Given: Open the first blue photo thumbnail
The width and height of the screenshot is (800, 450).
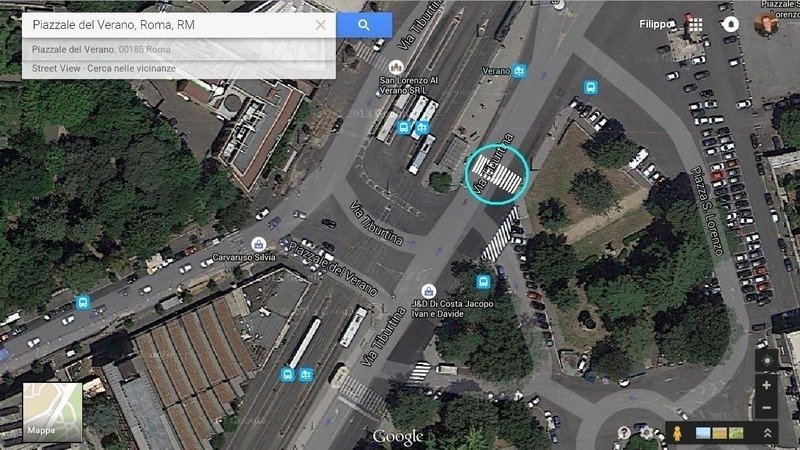Looking at the screenshot, I should pyautogui.click(x=703, y=433).
